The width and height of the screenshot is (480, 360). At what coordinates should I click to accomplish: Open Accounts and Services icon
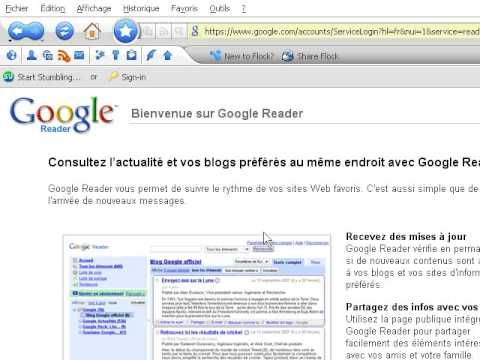coord(116,55)
